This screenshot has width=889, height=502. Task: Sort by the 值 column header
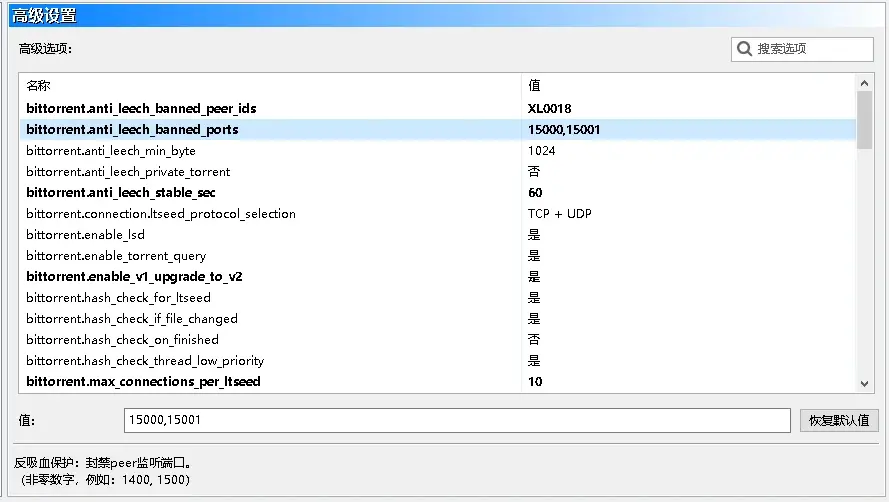[688, 86]
